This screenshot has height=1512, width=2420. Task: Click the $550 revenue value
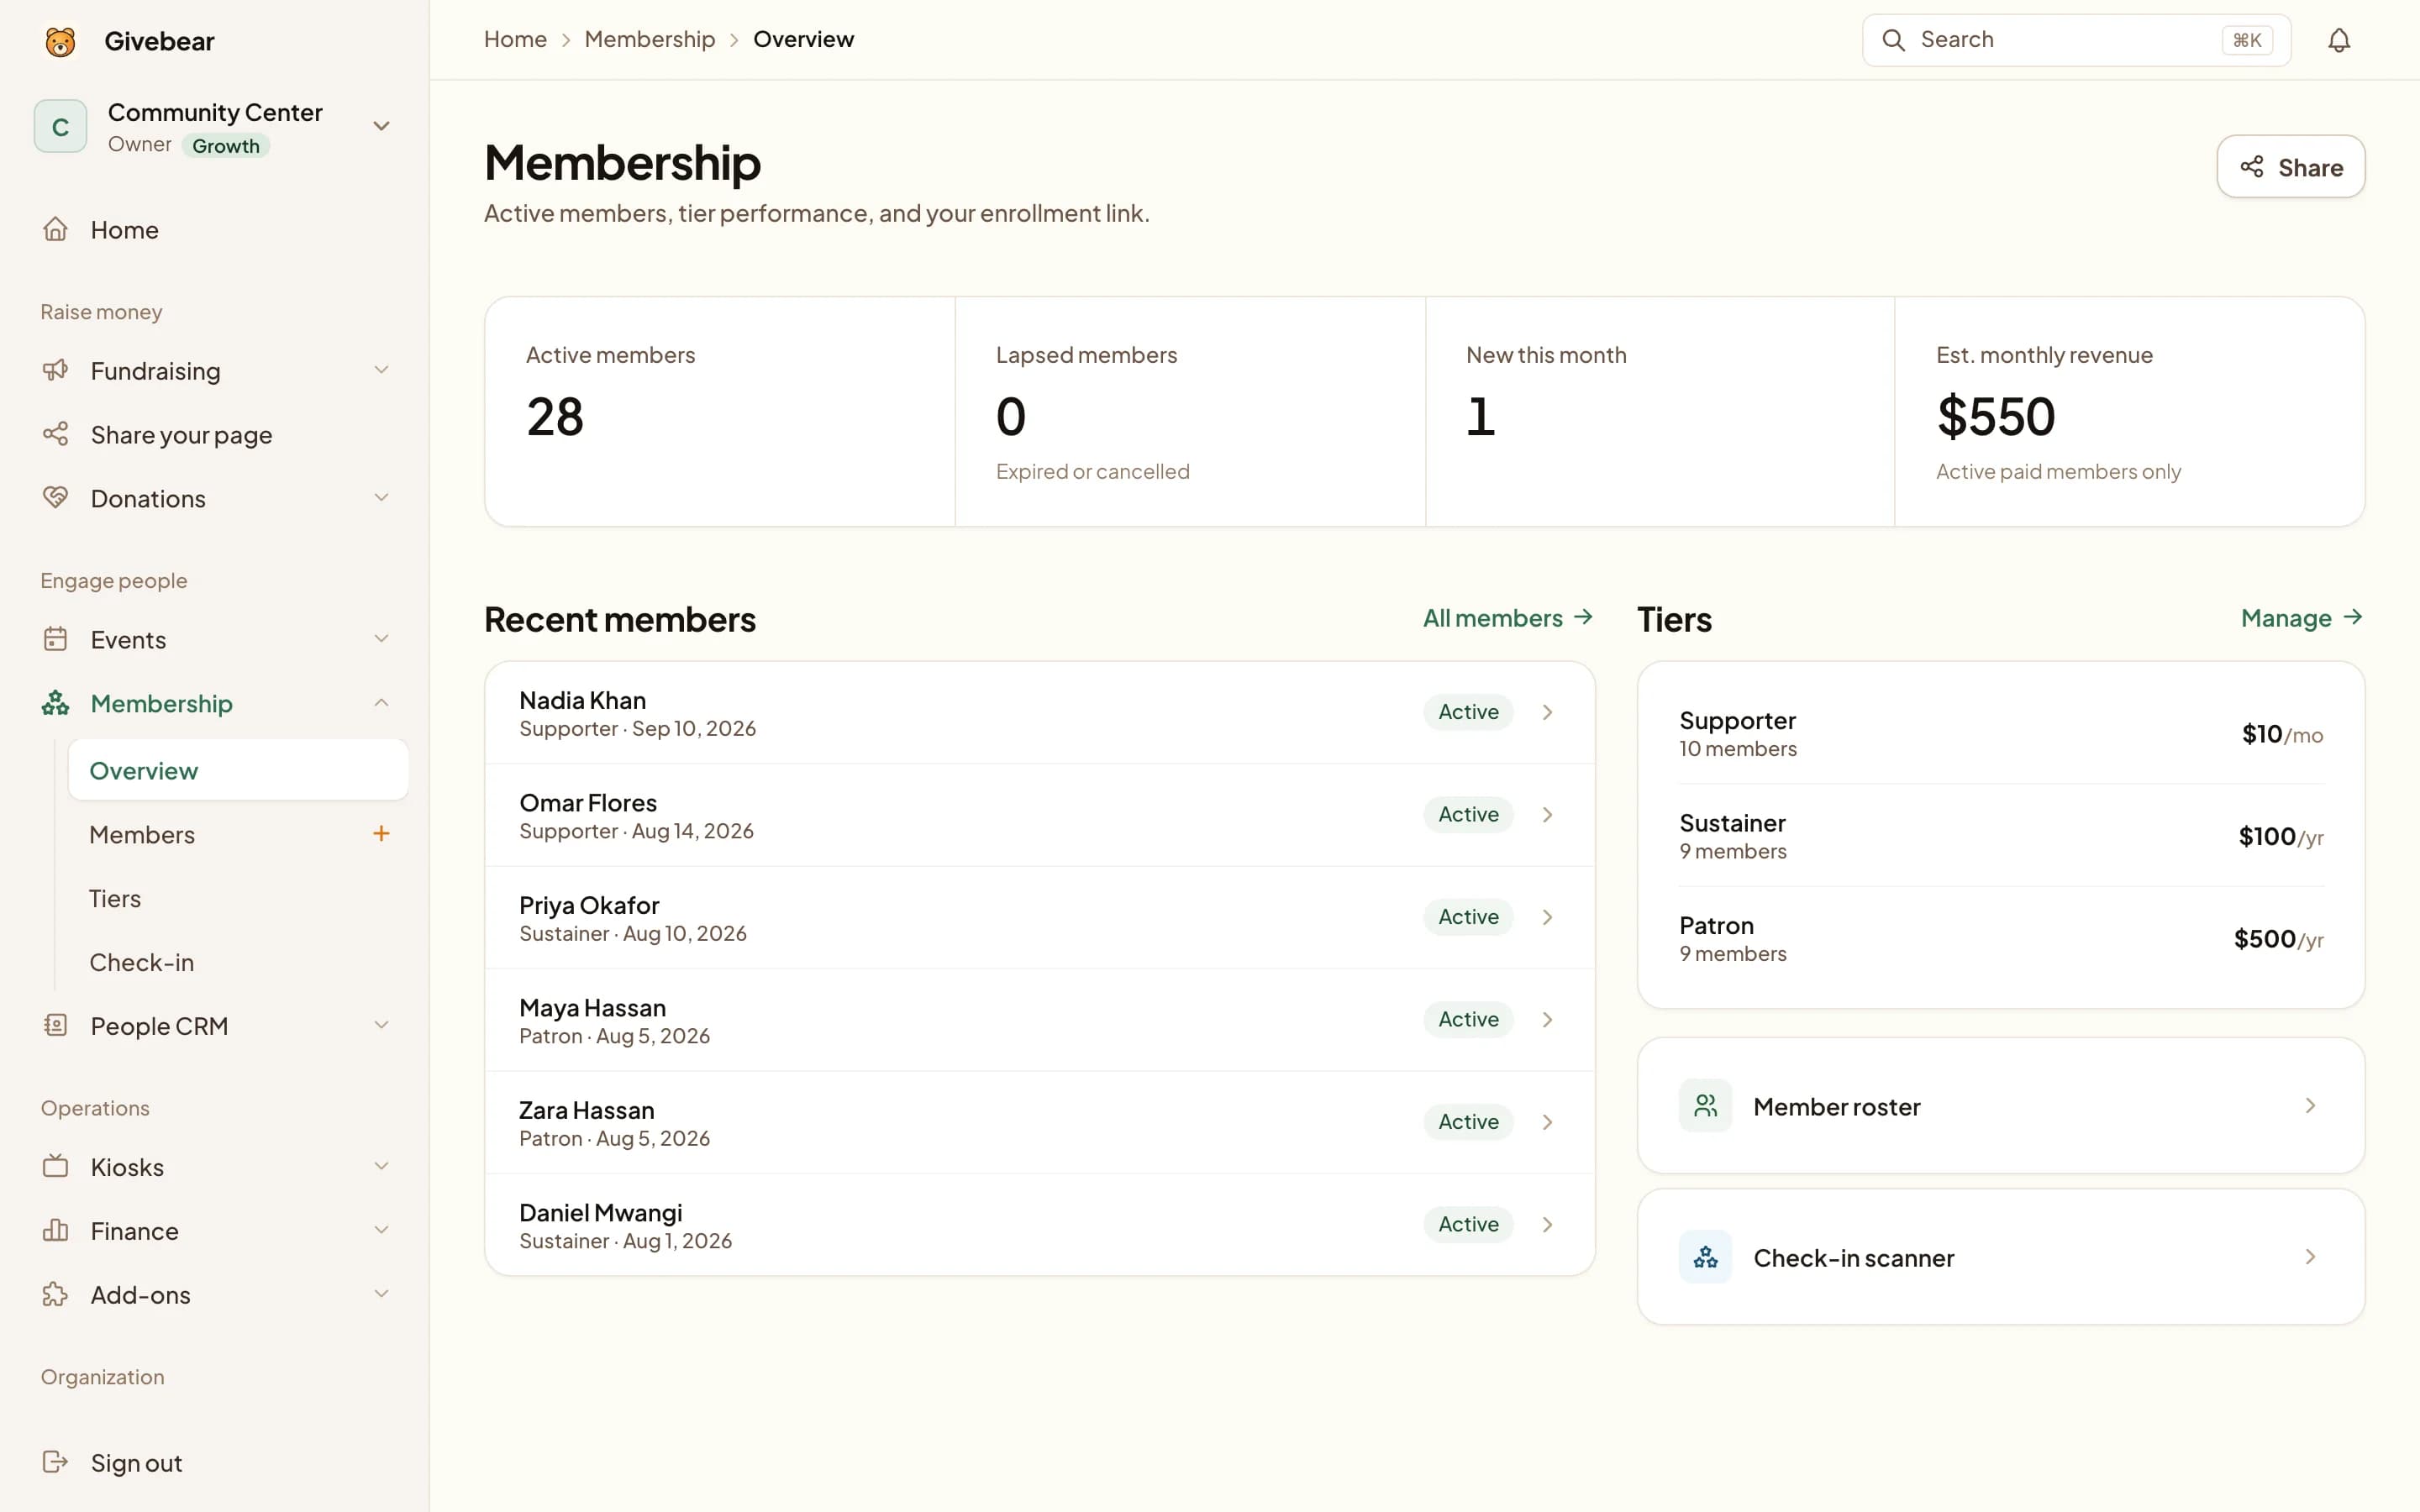pos(1995,416)
